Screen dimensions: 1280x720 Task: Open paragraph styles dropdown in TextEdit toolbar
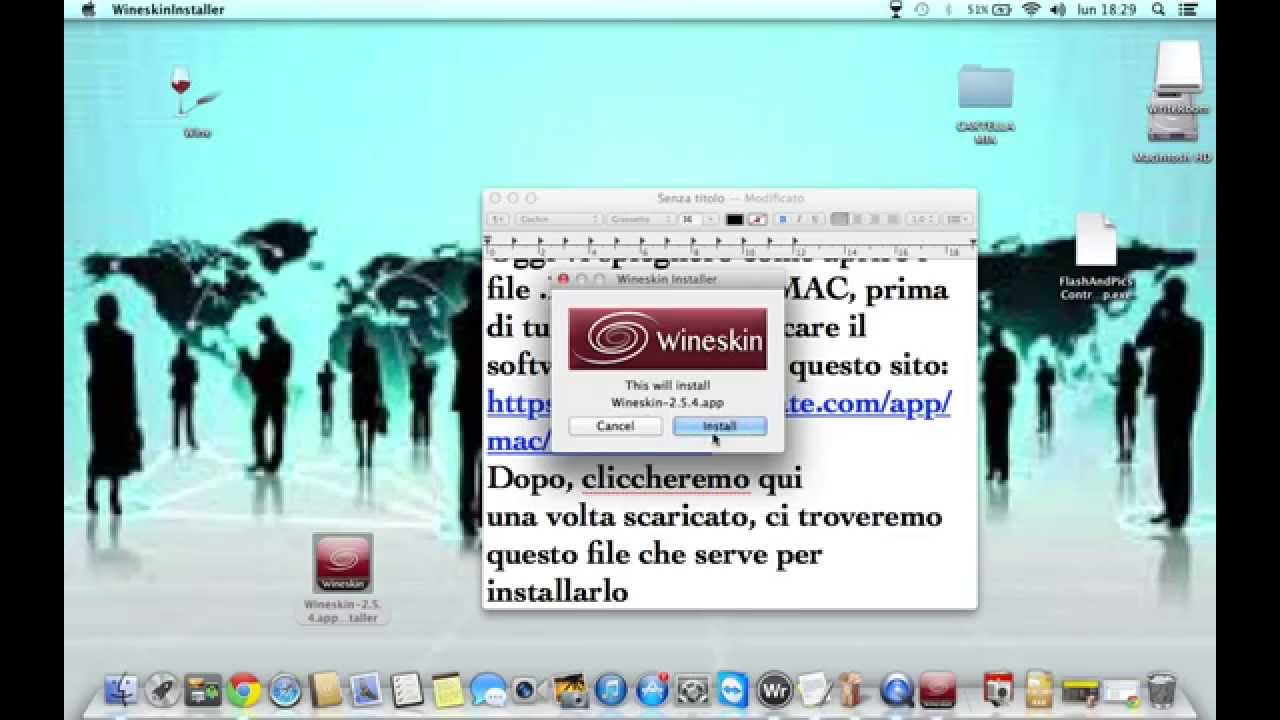coord(498,219)
